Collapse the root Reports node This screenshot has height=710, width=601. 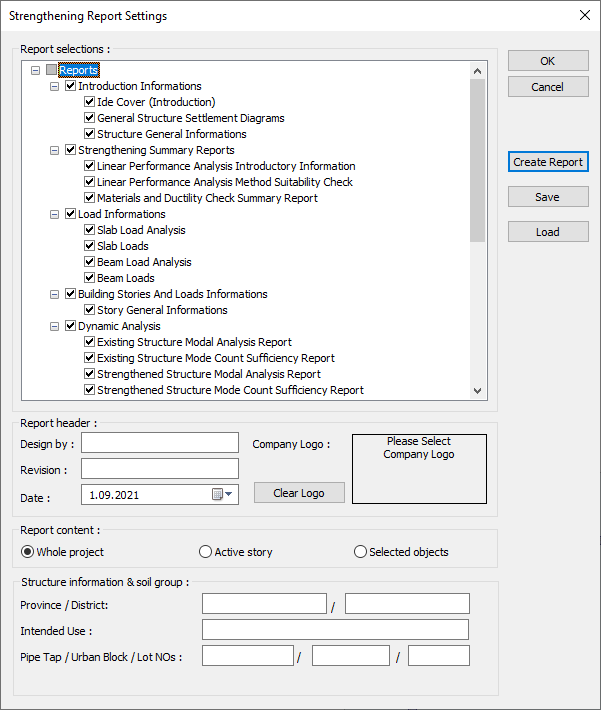pos(36,70)
